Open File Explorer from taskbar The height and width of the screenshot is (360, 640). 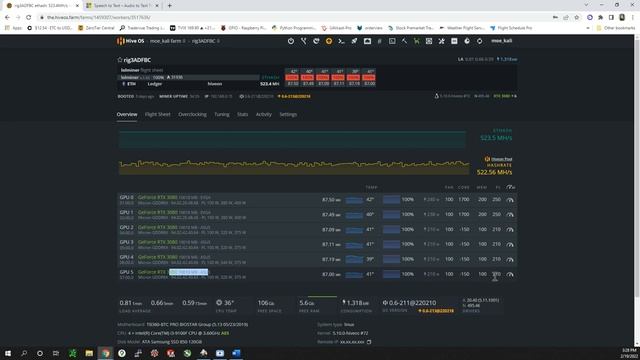[89, 353]
